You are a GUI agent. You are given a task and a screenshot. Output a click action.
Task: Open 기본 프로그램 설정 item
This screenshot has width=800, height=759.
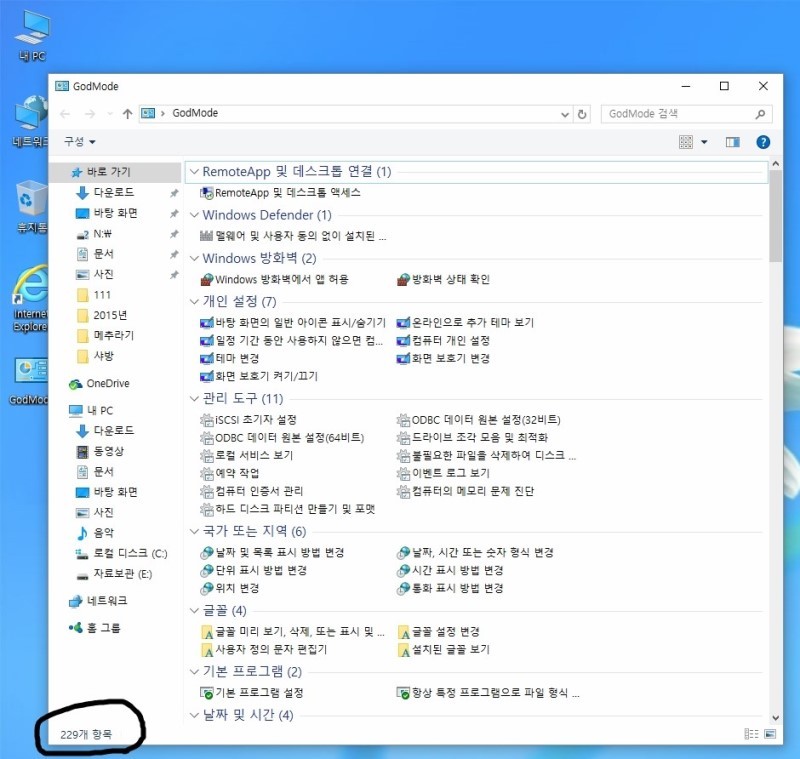click(252, 693)
